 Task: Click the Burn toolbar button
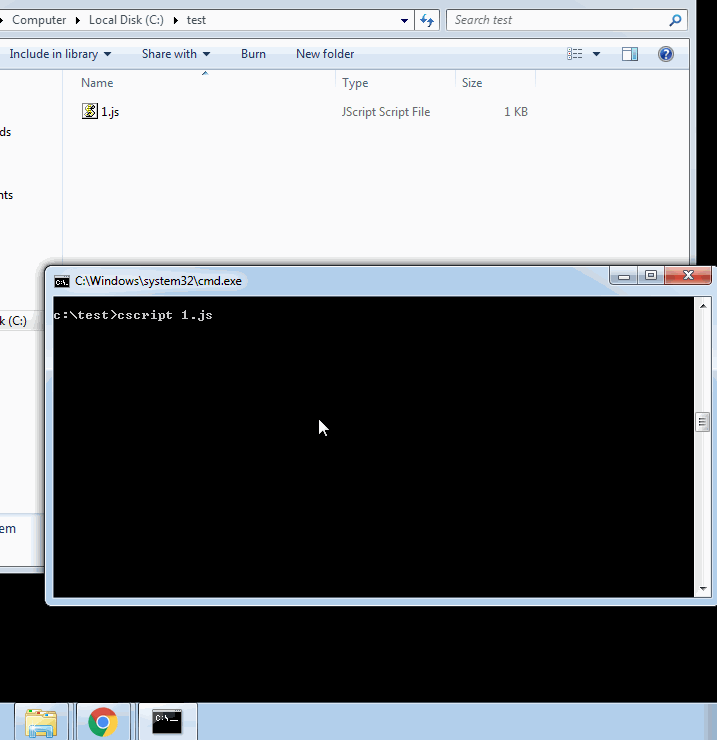tap(253, 54)
